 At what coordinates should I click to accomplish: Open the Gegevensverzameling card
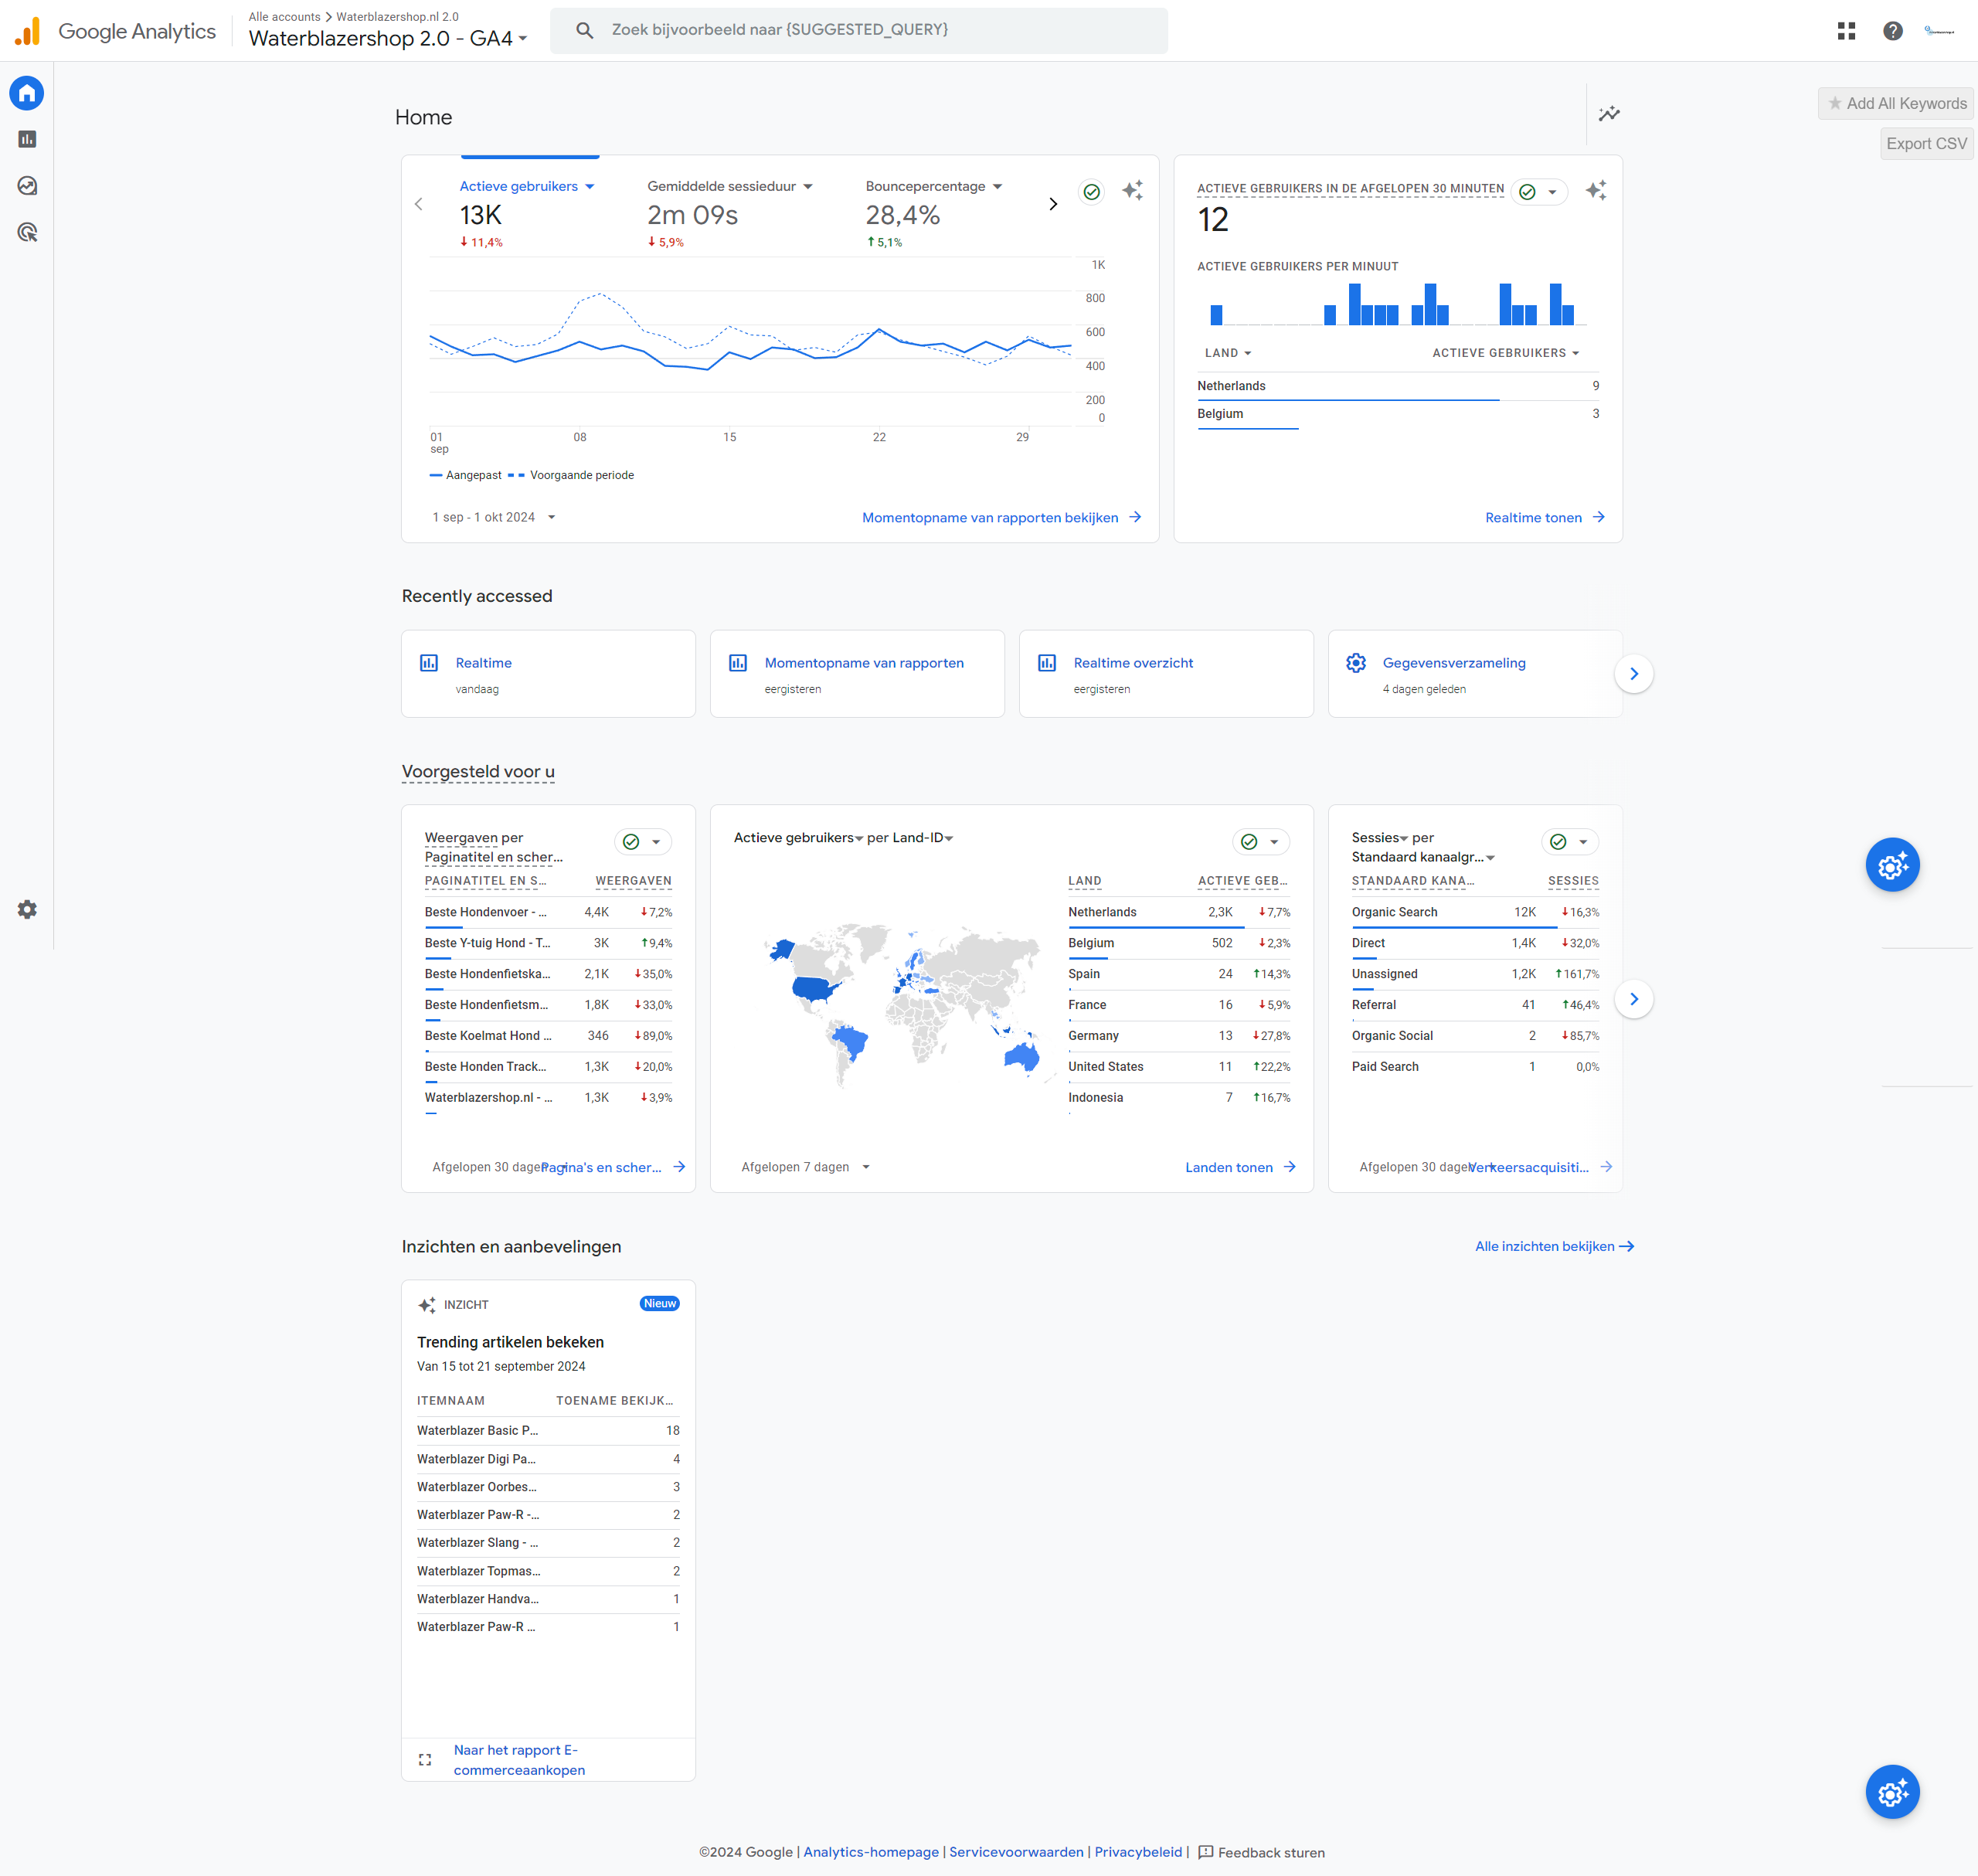tap(1475, 673)
